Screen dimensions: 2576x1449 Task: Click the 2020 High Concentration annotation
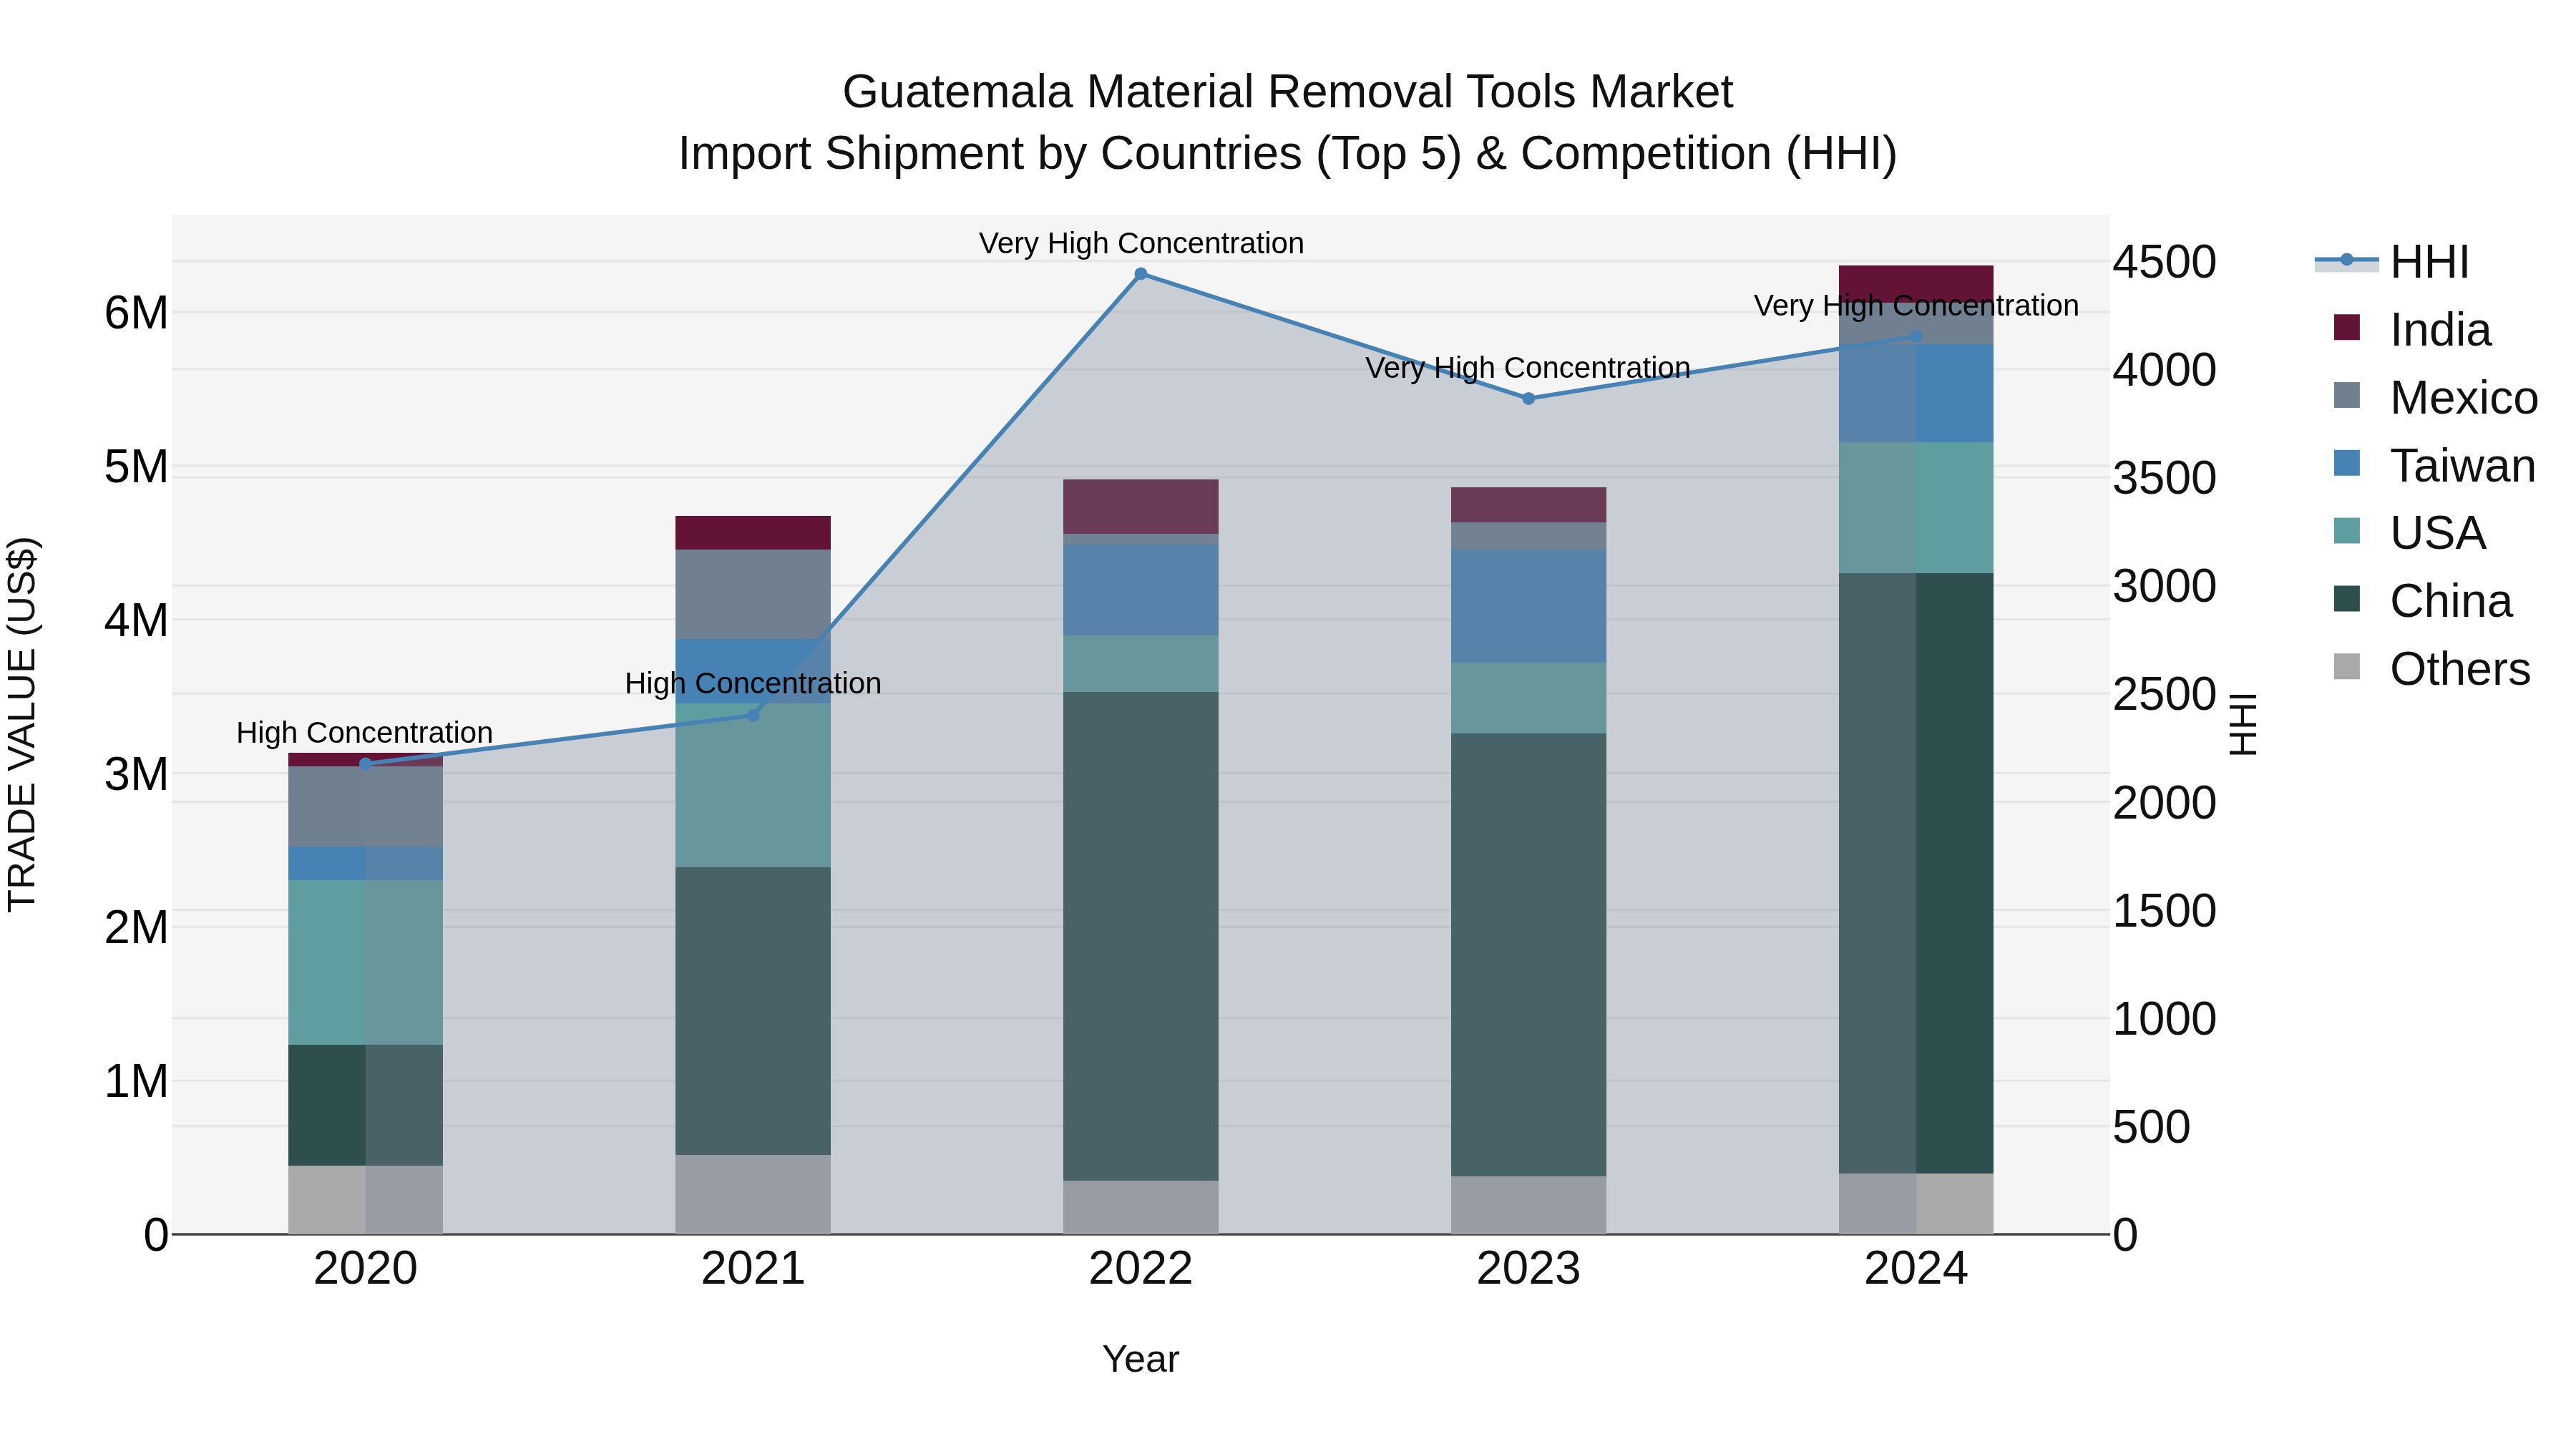[x=365, y=733]
